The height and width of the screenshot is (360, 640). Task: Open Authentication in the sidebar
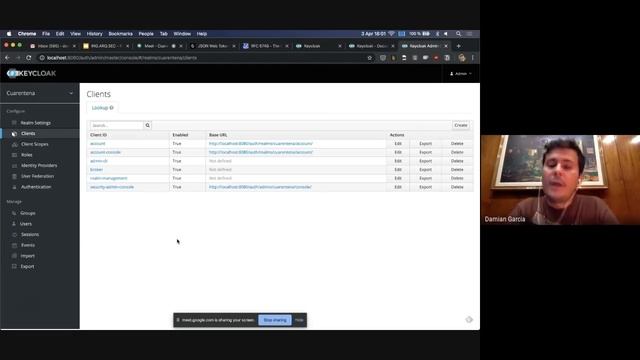[36, 187]
